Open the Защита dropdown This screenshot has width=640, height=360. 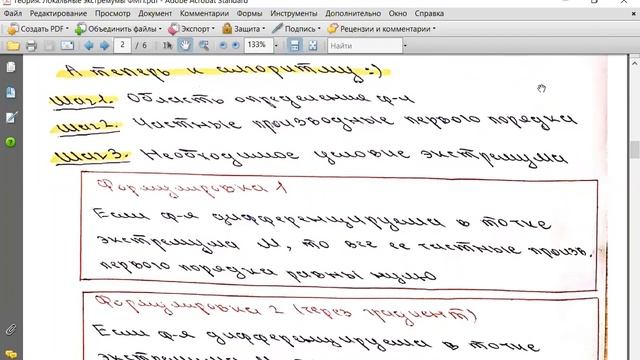[x=244, y=29]
